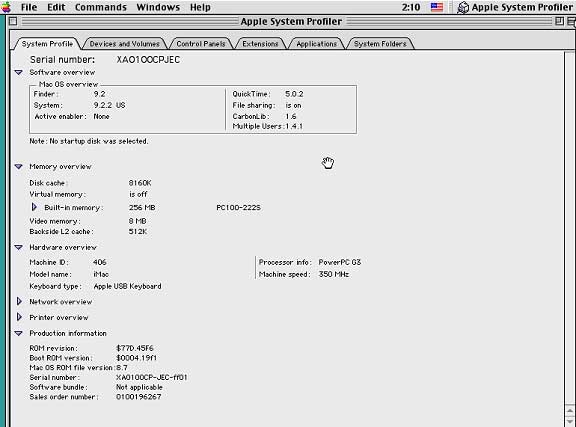The height and width of the screenshot is (427, 576).
Task: Expand the Network overview section
Action: point(19,301)
